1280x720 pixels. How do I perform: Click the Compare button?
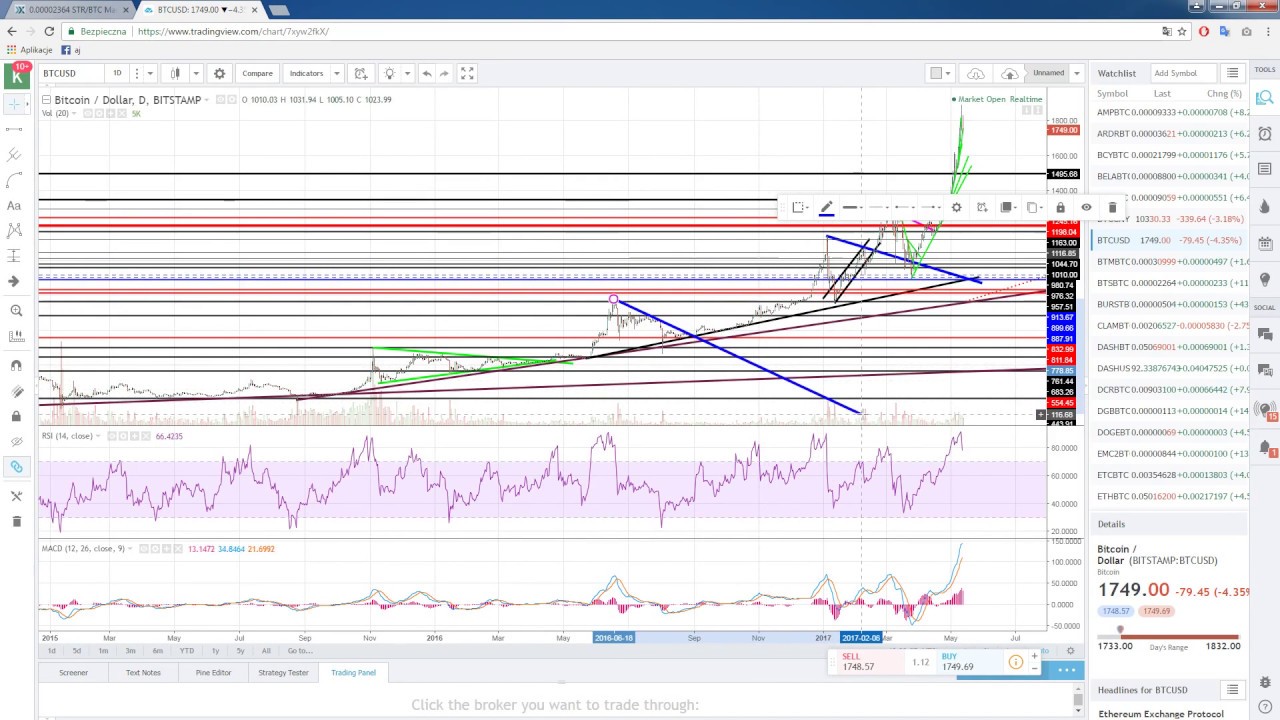257,73
